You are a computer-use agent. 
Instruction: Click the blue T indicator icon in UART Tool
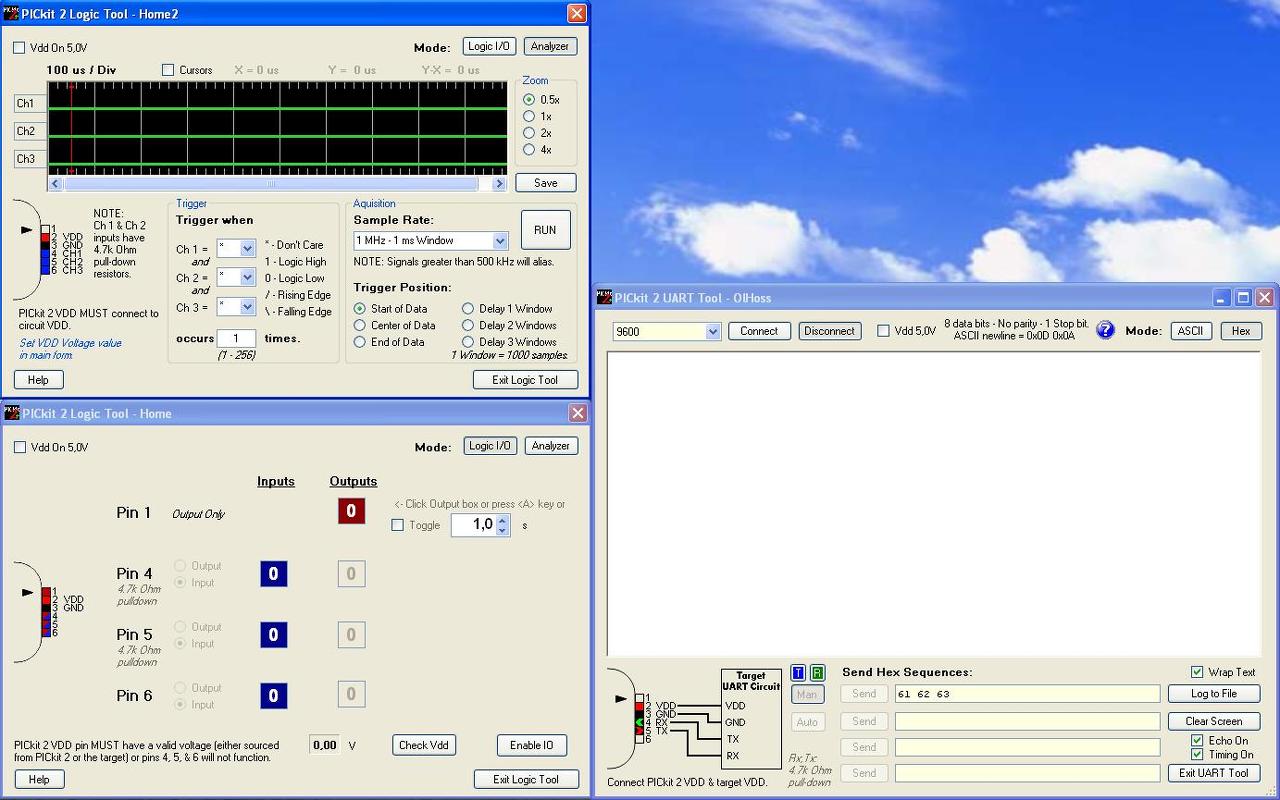(798, 673)
